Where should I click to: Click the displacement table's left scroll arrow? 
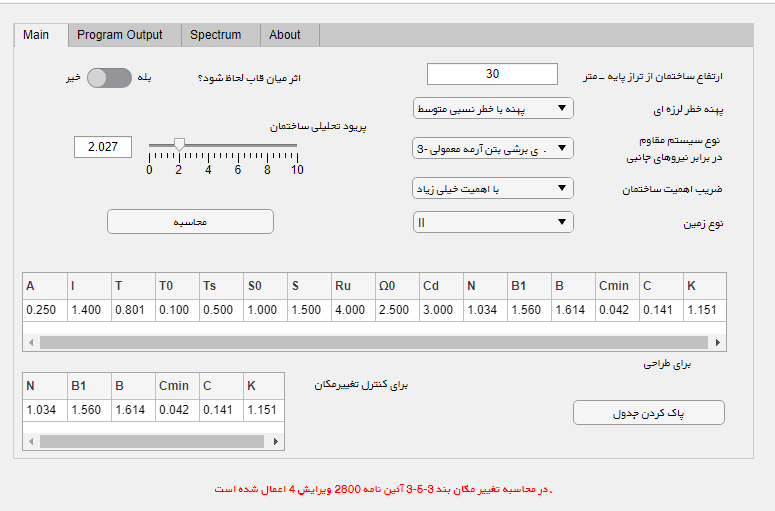30,440
